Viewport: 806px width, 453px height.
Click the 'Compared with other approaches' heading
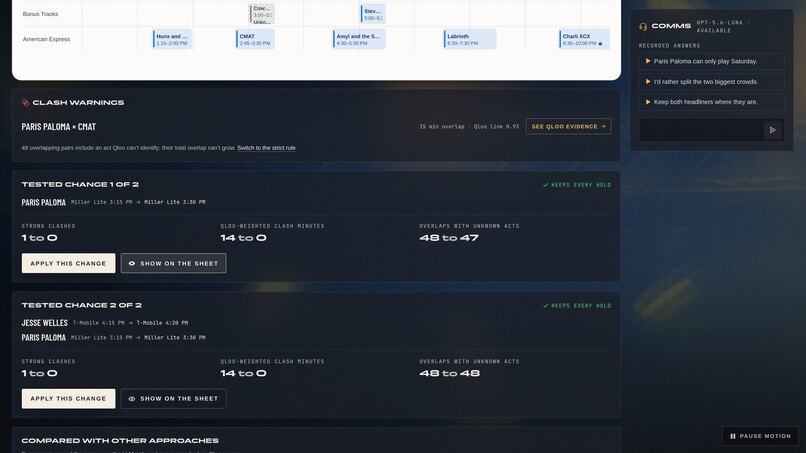pyautogui.click(x=120, y=441)
